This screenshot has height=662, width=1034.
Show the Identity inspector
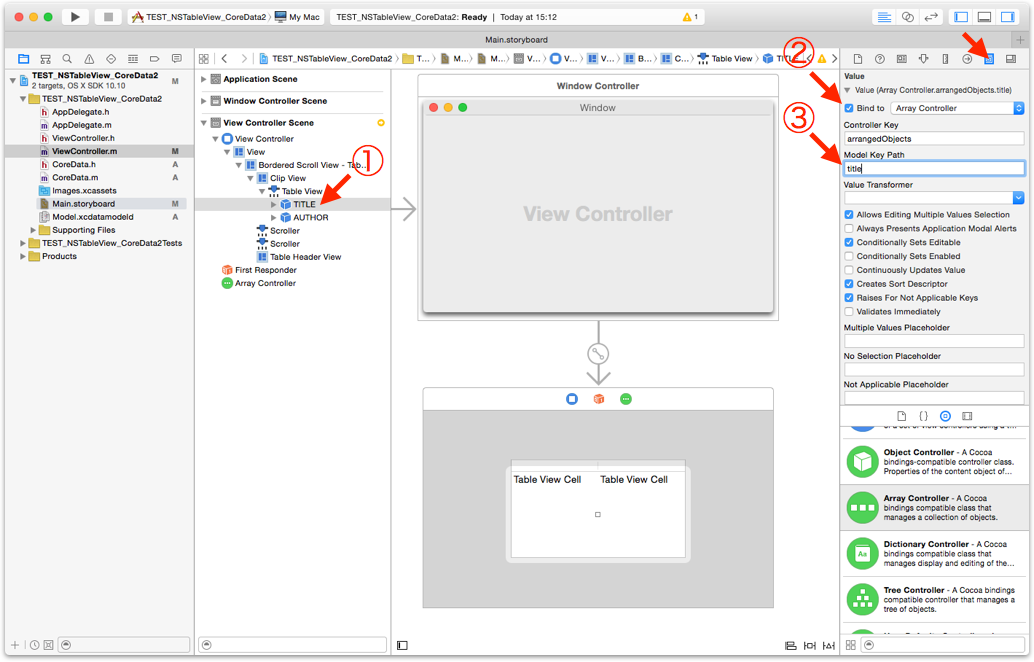click(x=901, y=59)
